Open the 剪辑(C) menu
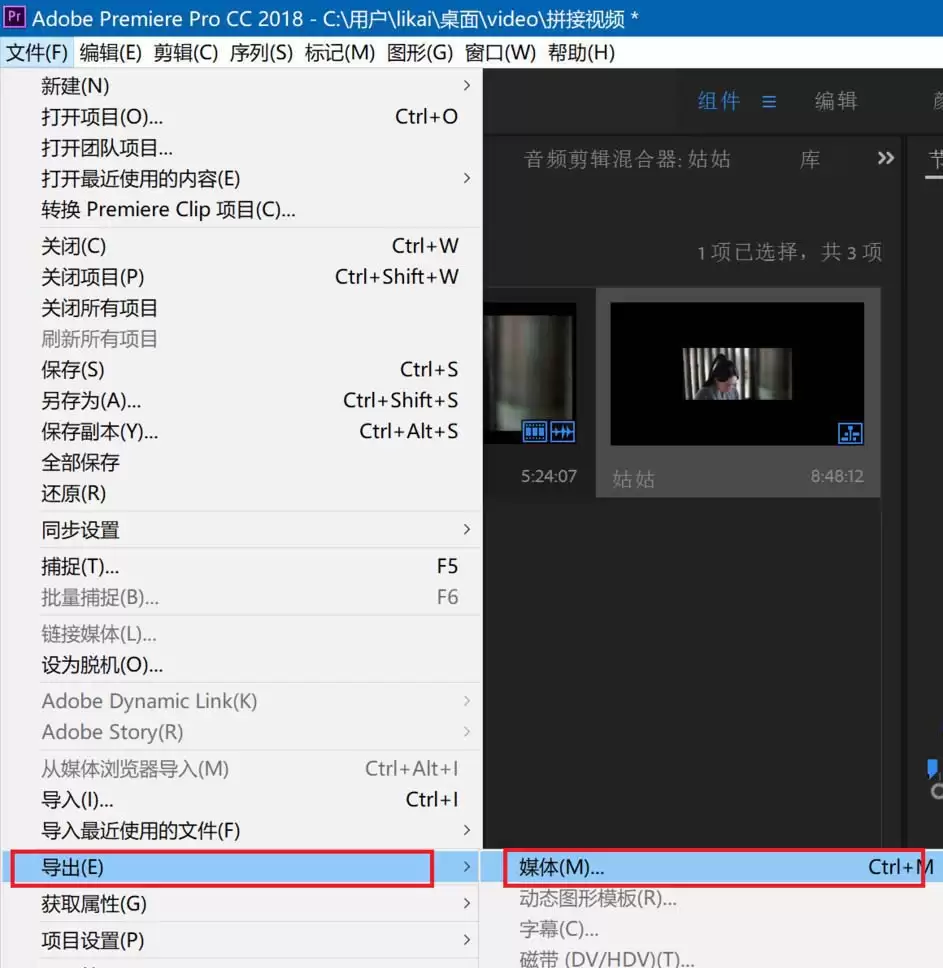Viewport: 943px width, 968px height. 186,53
